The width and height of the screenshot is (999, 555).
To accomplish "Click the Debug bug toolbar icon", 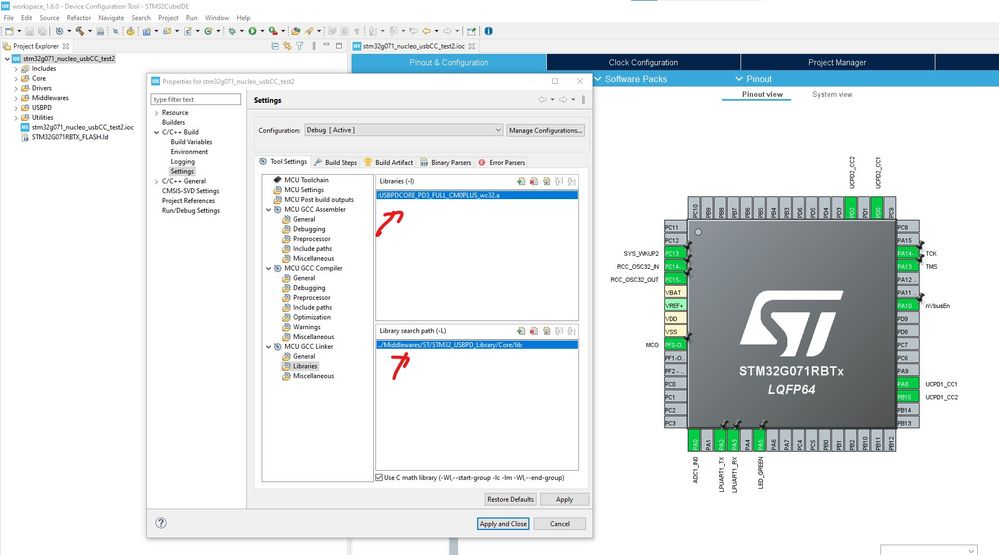I will [232, 31].
